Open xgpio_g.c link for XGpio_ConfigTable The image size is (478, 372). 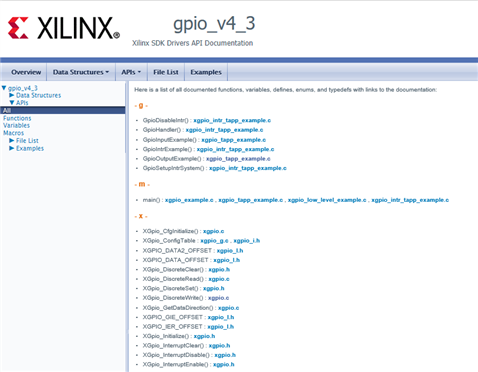214,241
